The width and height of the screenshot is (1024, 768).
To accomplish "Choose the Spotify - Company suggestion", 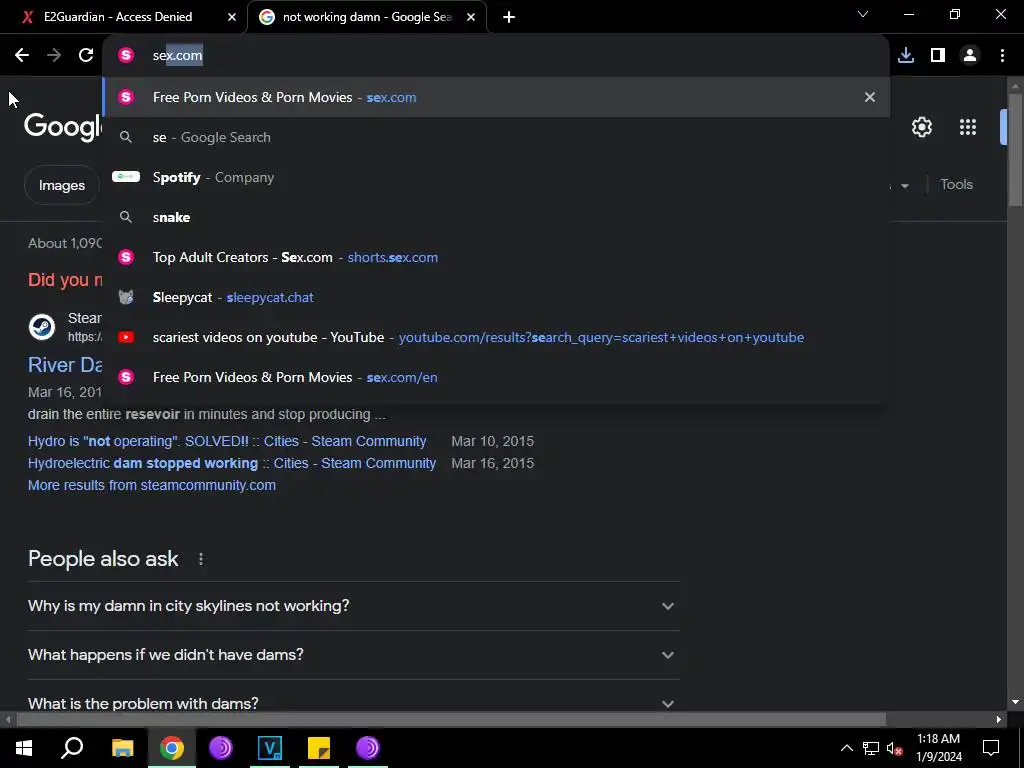I will (496, 177).
